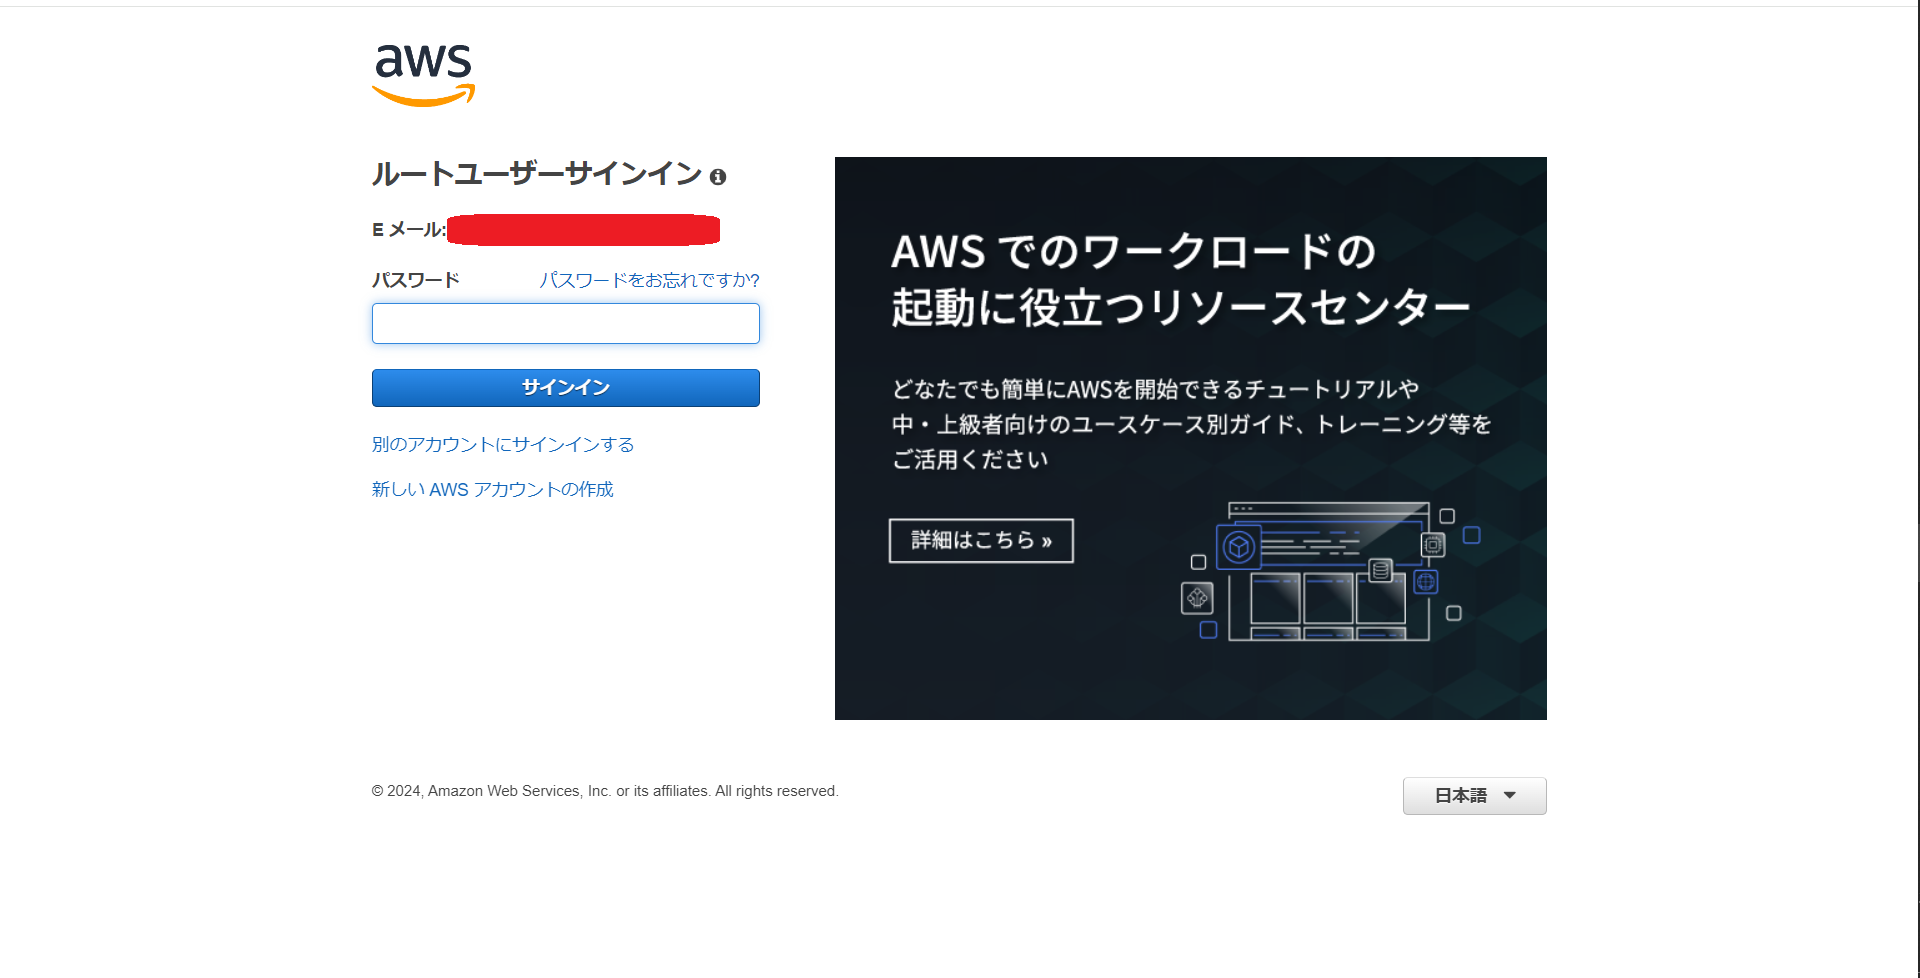Click the resource center banner image

coord(1190,438)
